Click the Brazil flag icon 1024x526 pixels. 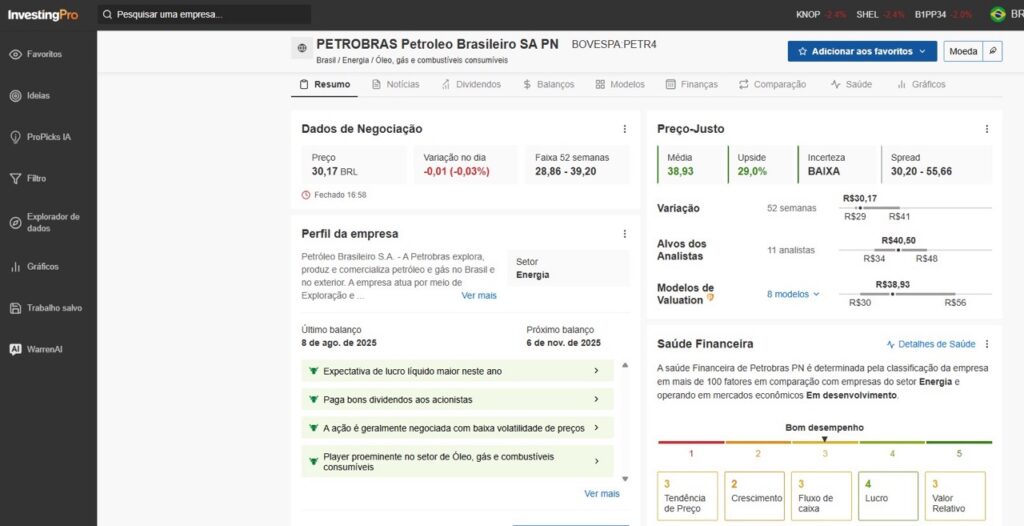coord(997,14)
